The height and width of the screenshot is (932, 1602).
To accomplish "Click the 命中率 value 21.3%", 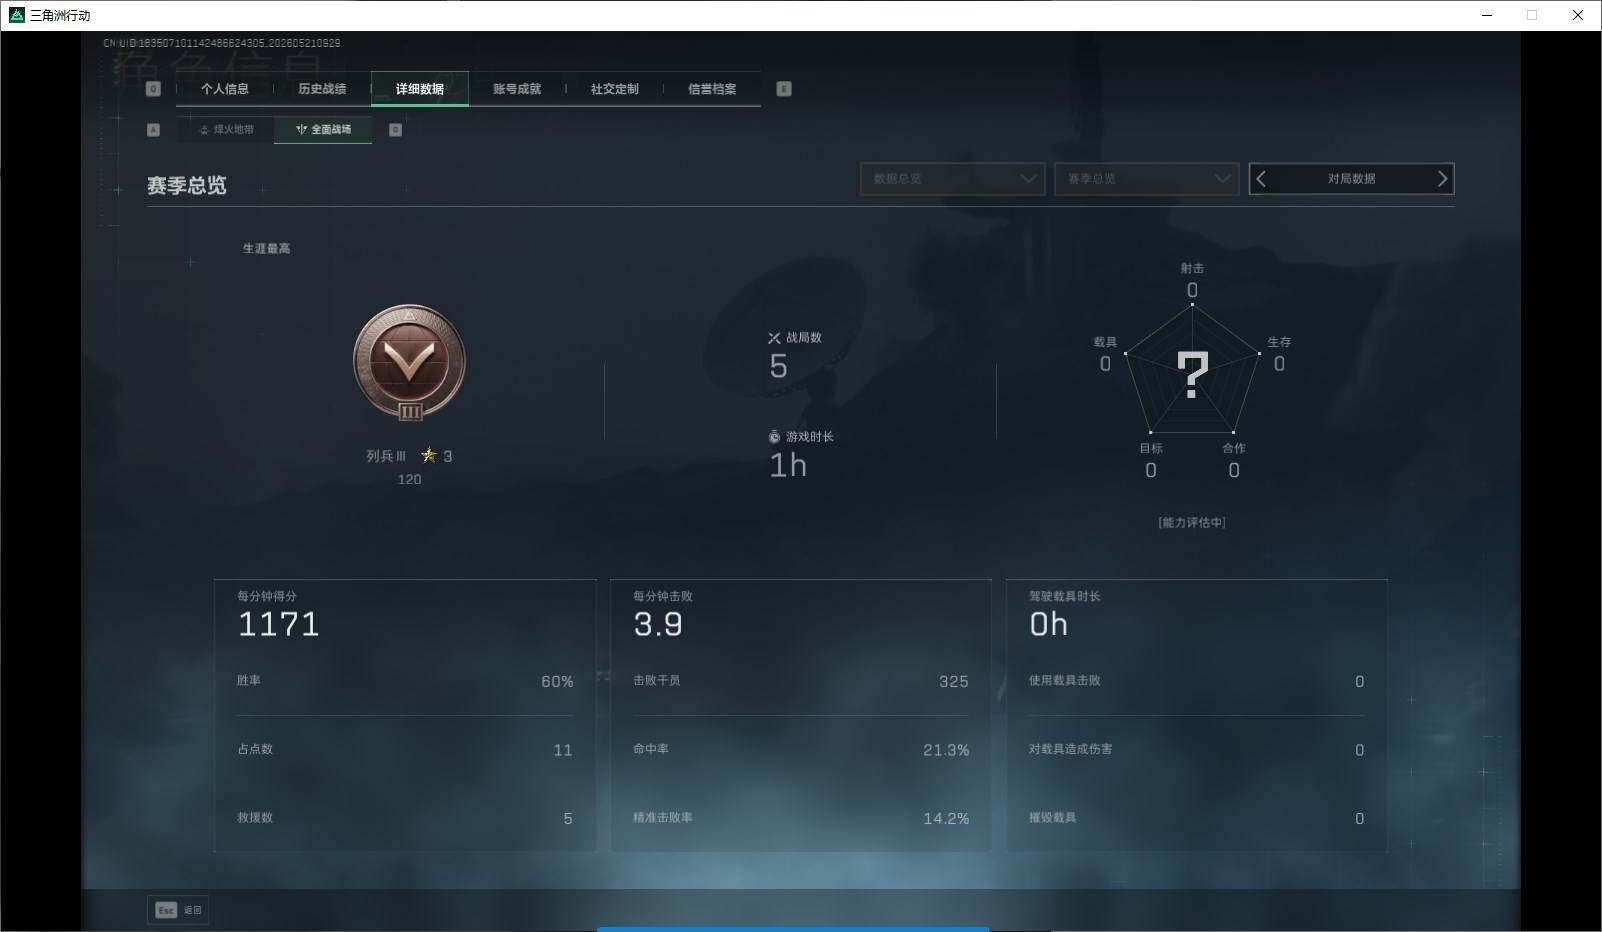I will coord(946,750).
